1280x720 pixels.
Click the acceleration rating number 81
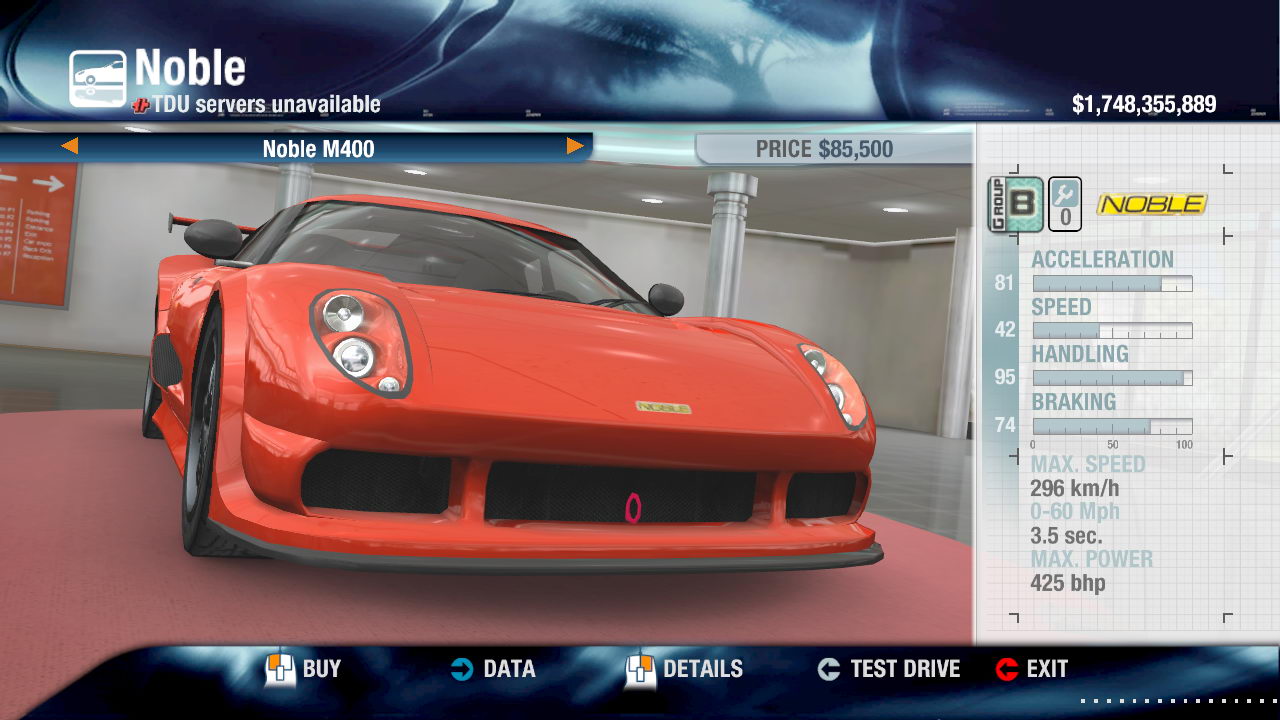pos(1005,283)
